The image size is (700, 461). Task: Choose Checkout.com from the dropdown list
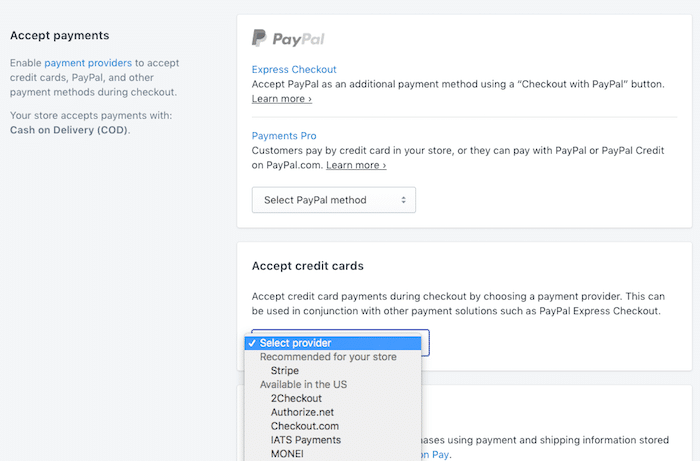(303, 426)
